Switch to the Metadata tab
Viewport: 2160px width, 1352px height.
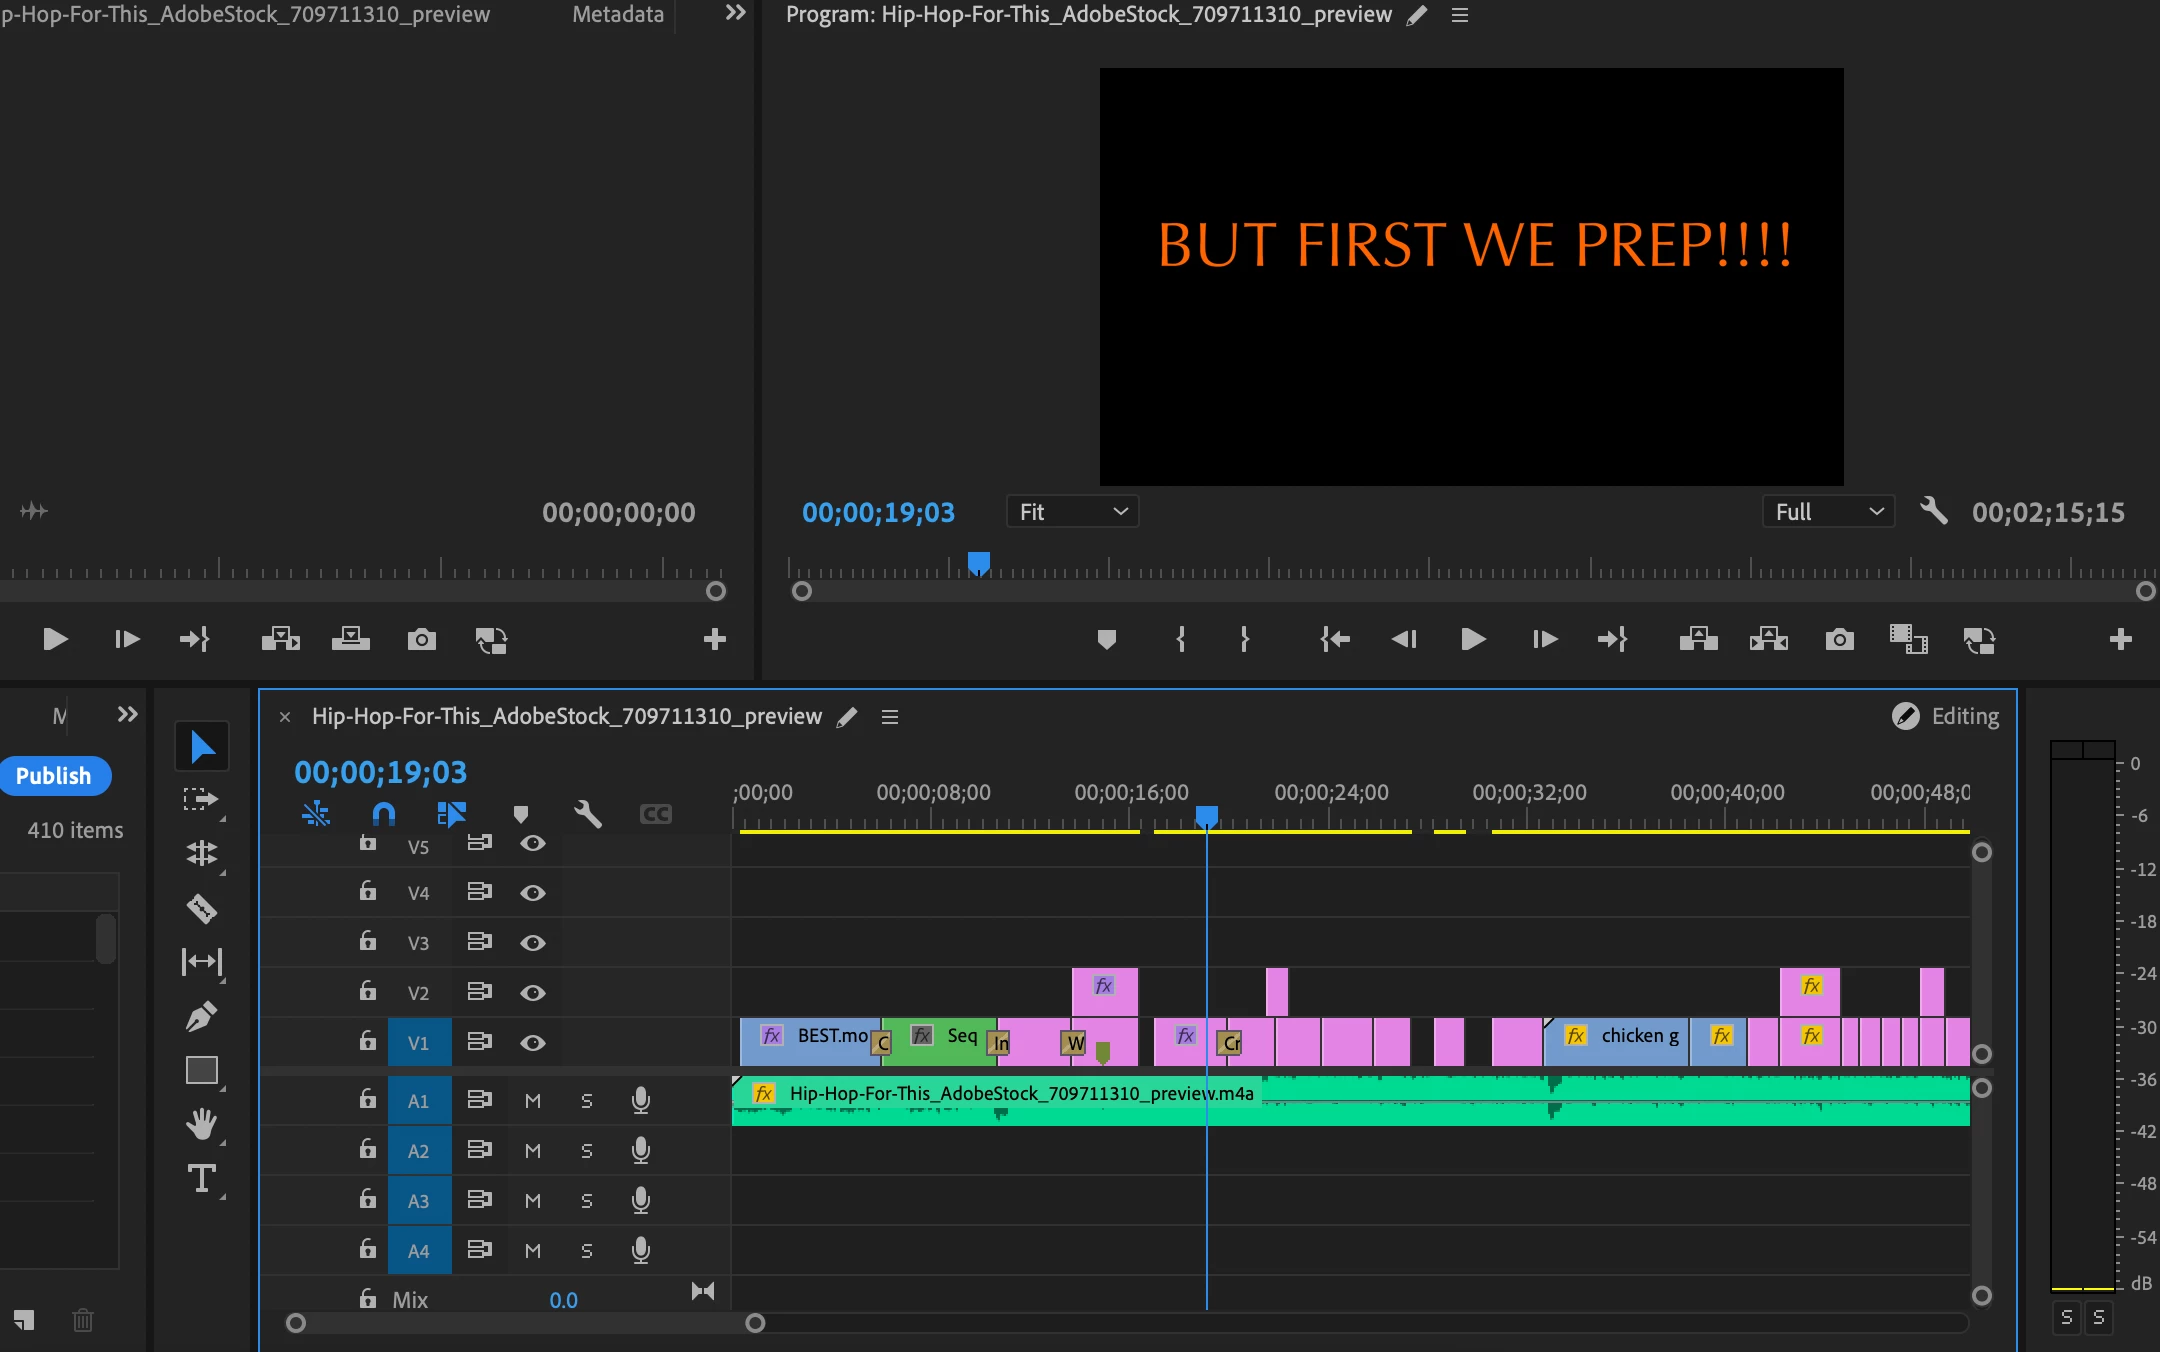point(618,14)
